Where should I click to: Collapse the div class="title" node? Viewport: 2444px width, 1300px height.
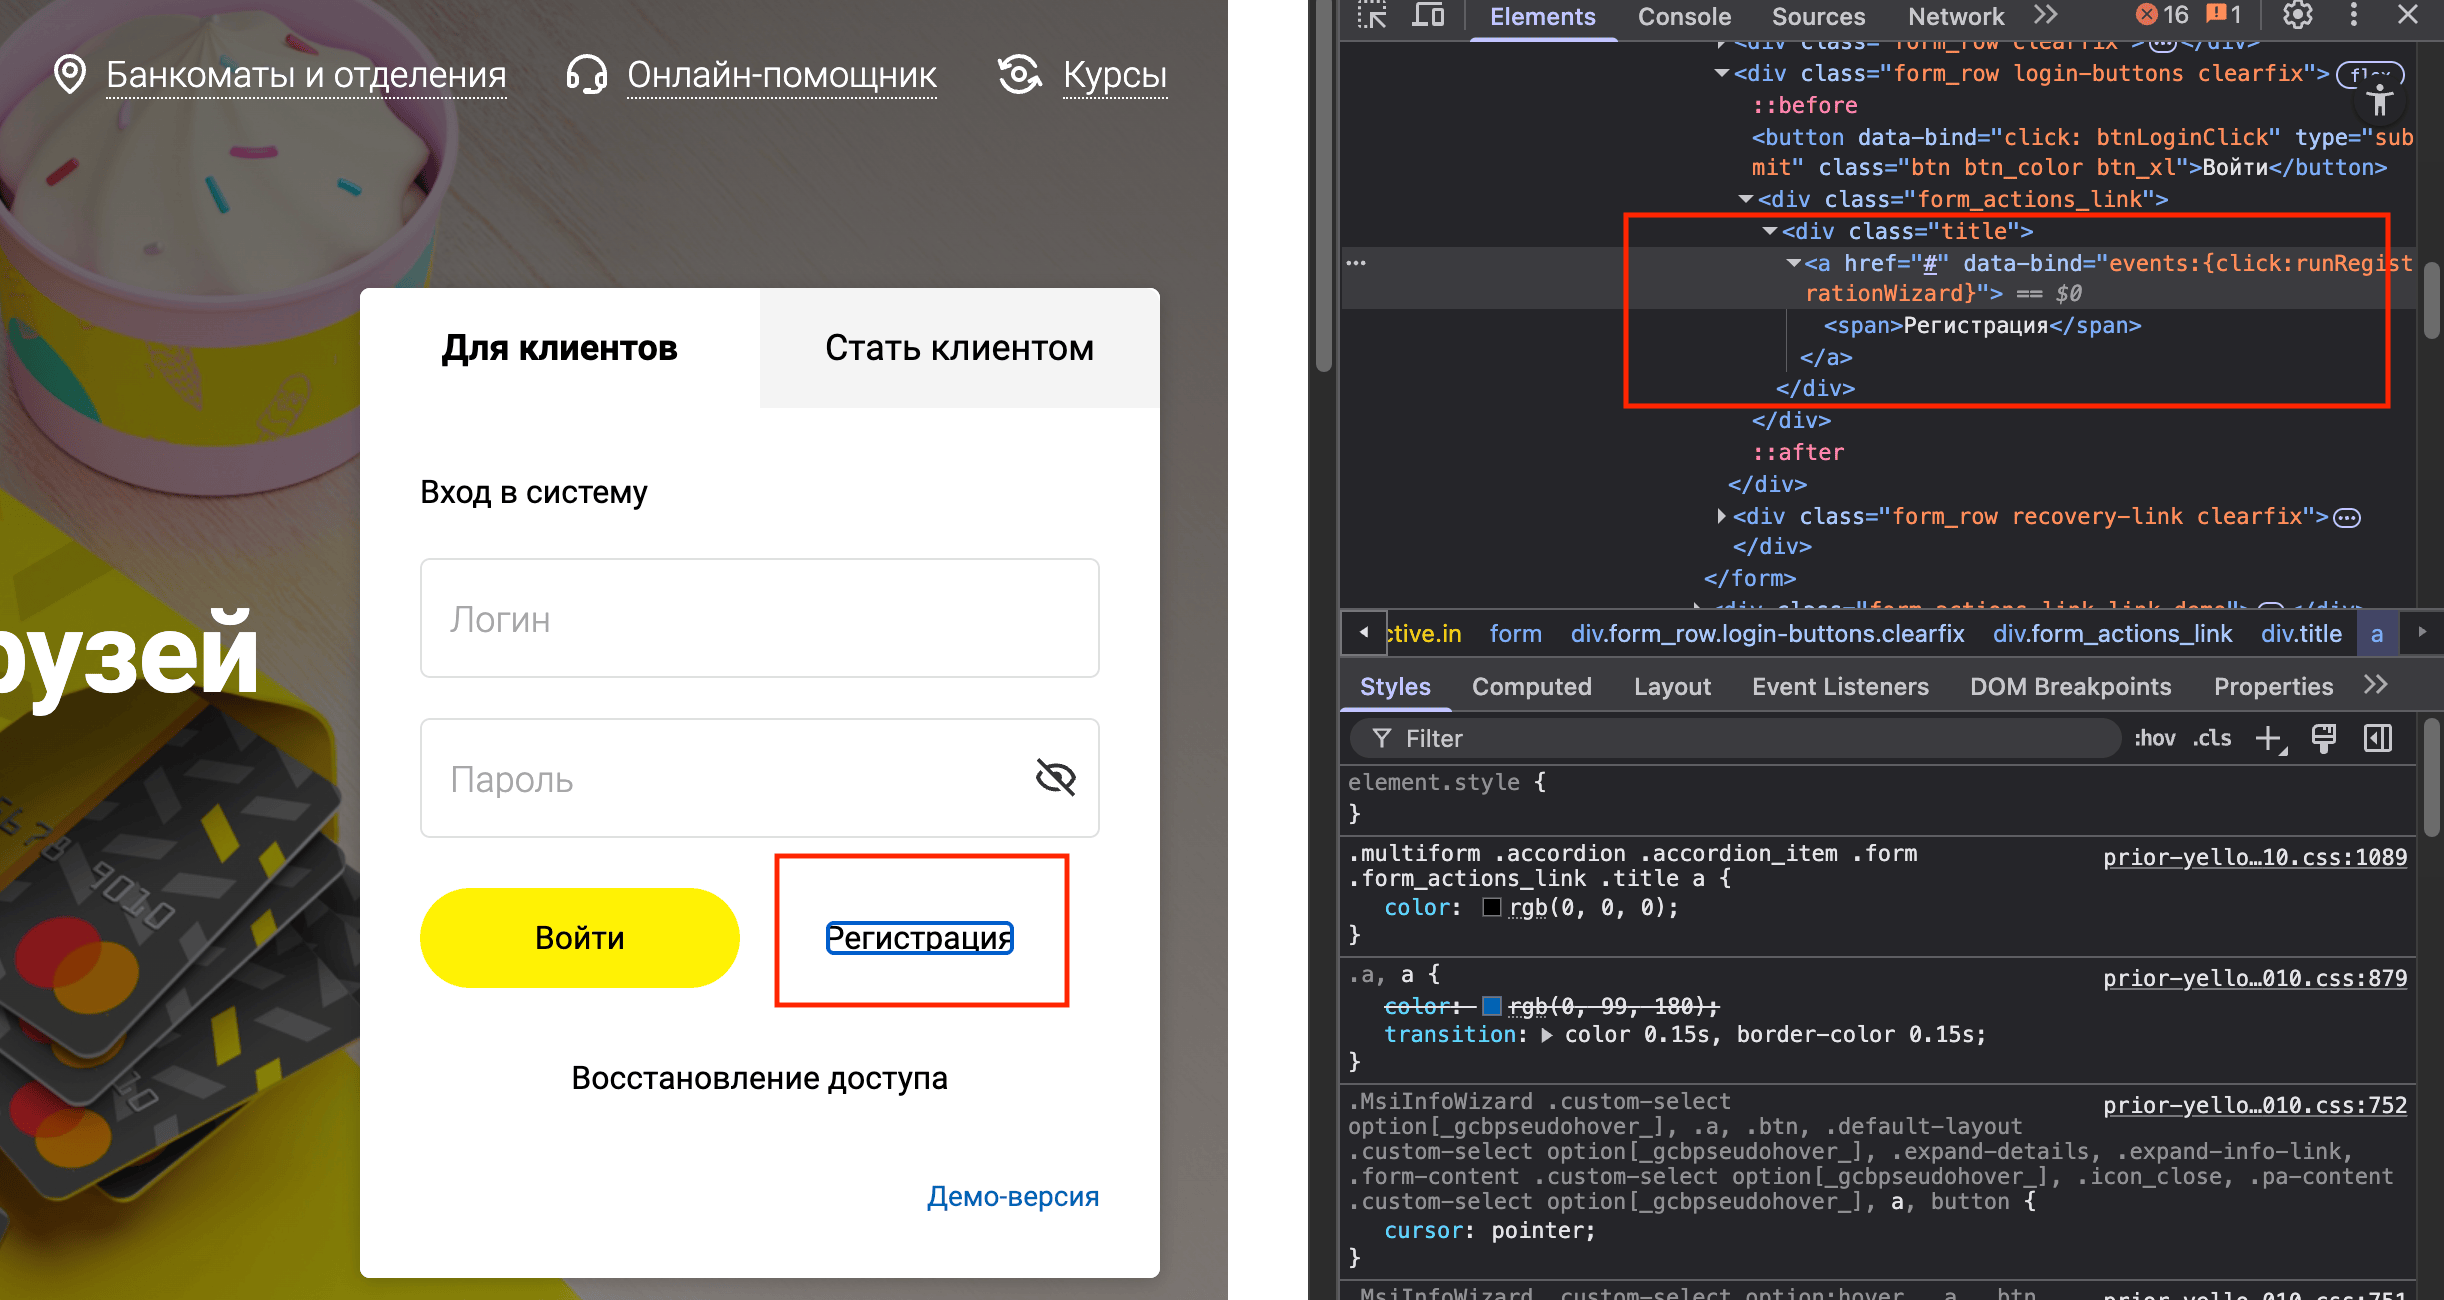point(1769,232)
